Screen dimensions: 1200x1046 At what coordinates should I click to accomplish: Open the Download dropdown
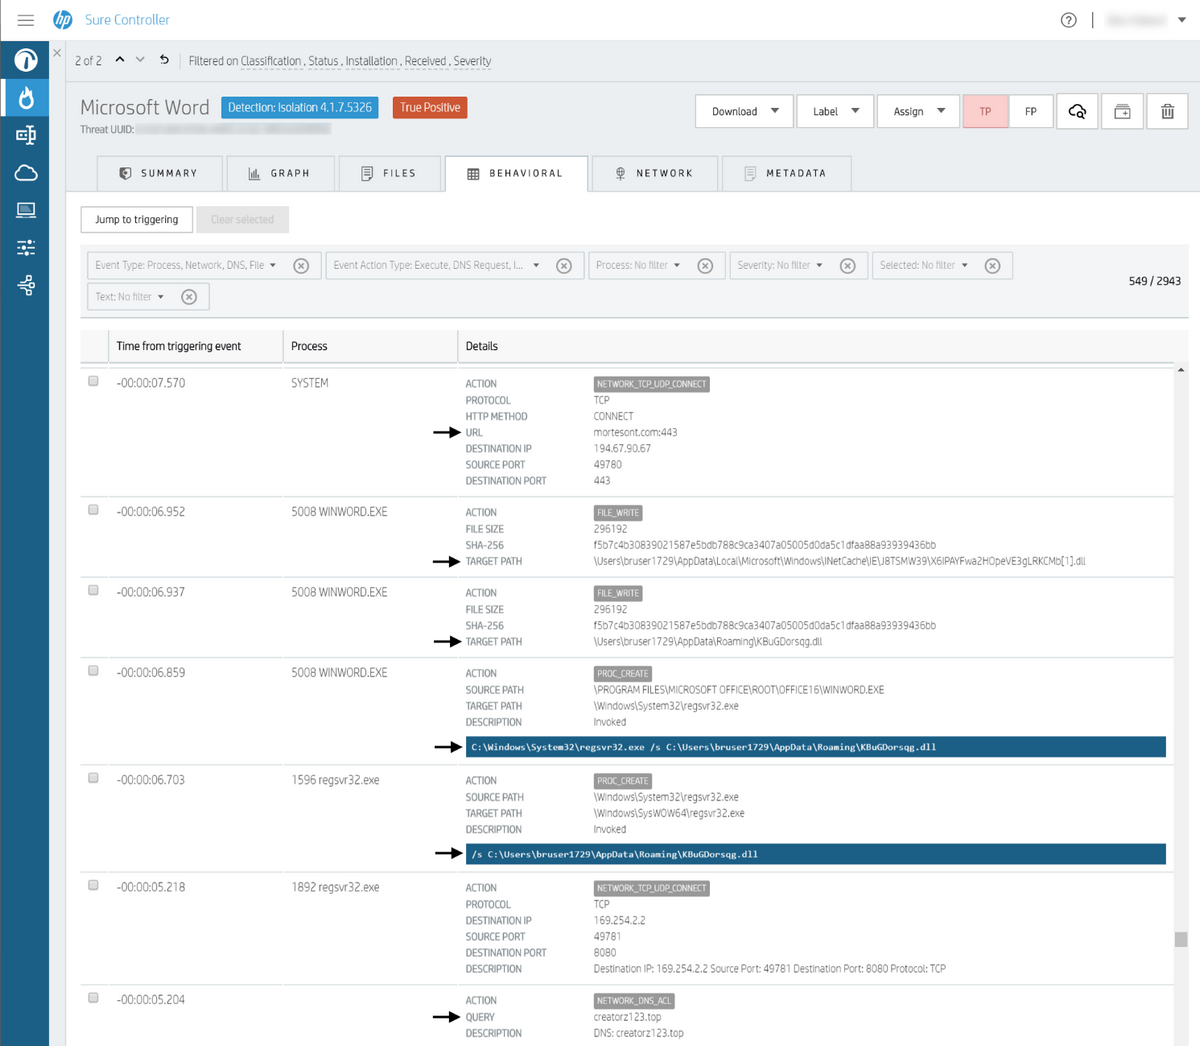tap(744, 111)
